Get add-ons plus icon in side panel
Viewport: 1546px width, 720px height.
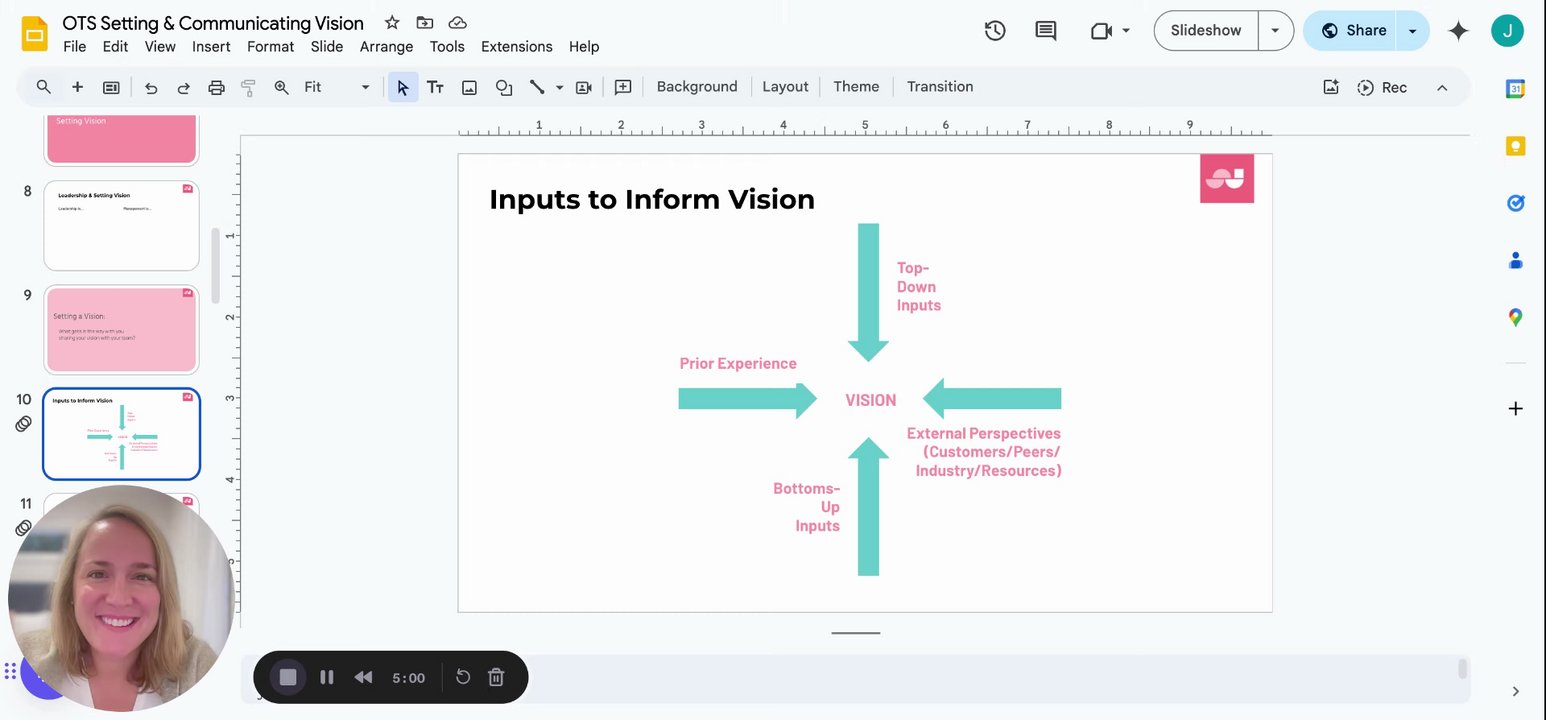click(x=1515, y=409)
